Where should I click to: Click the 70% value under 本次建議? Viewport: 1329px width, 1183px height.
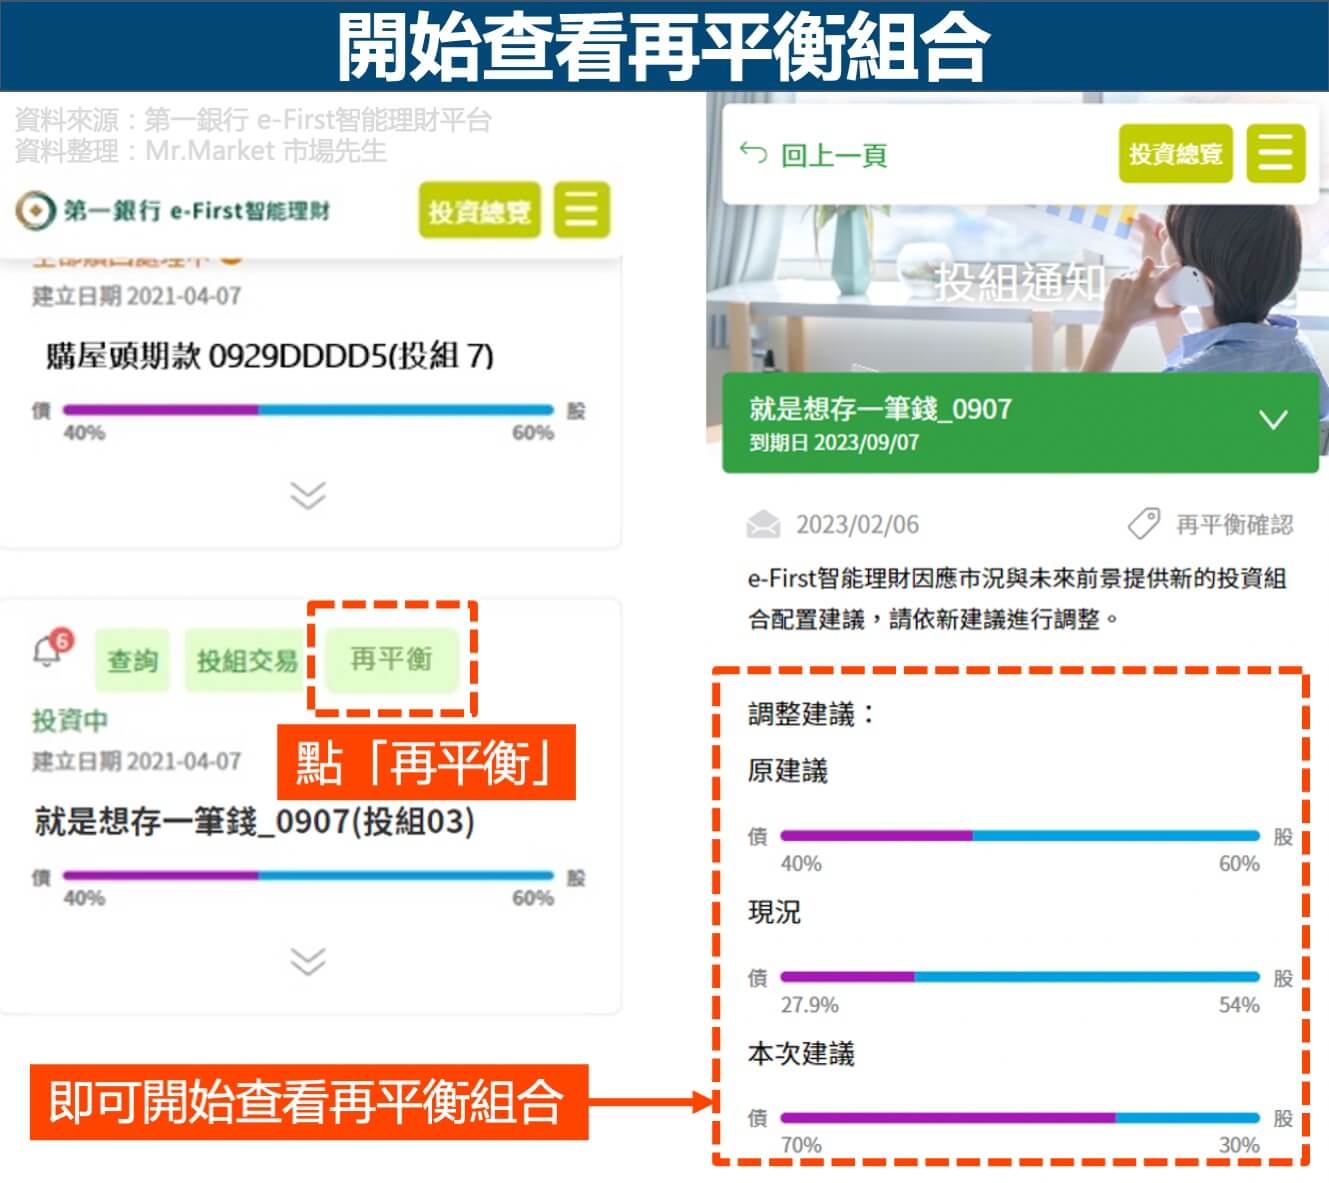pyautogui.click(x=801, y=1145)
